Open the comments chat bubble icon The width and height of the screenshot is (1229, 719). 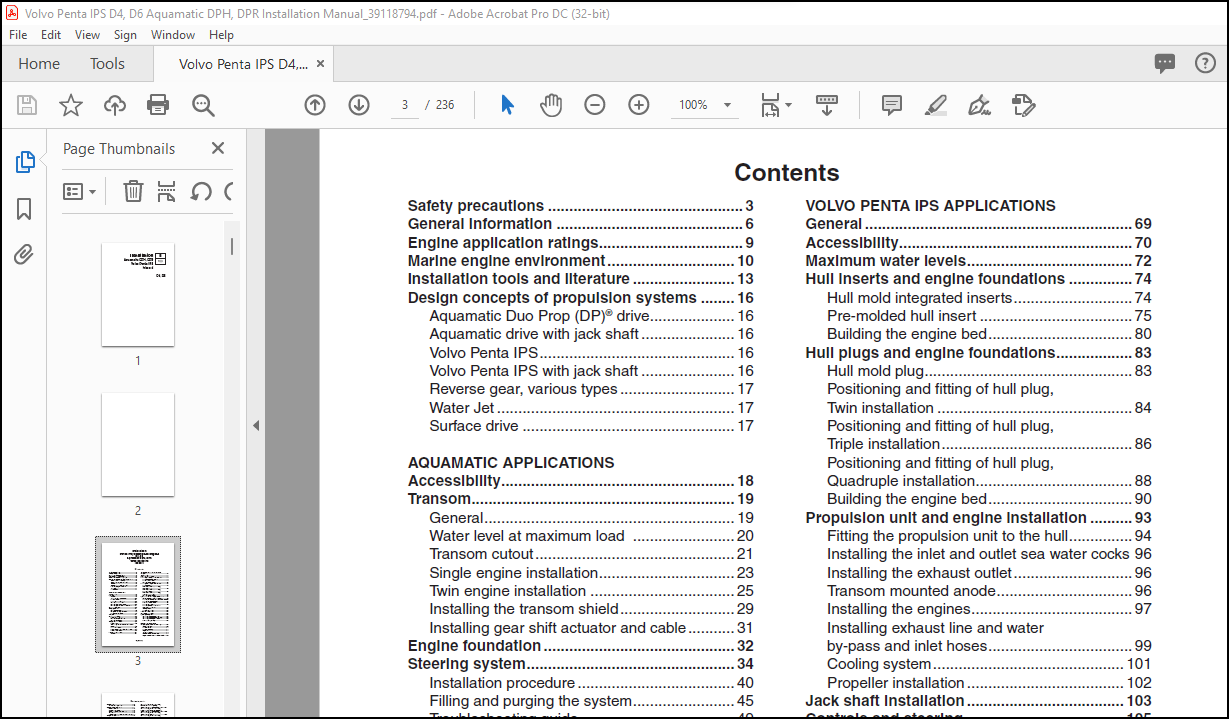pos(1165,63)
